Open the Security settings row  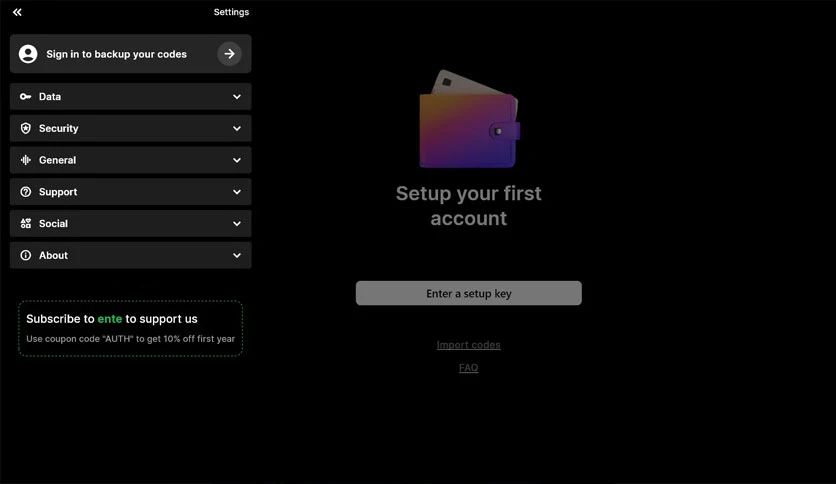[x=131, y=128]
